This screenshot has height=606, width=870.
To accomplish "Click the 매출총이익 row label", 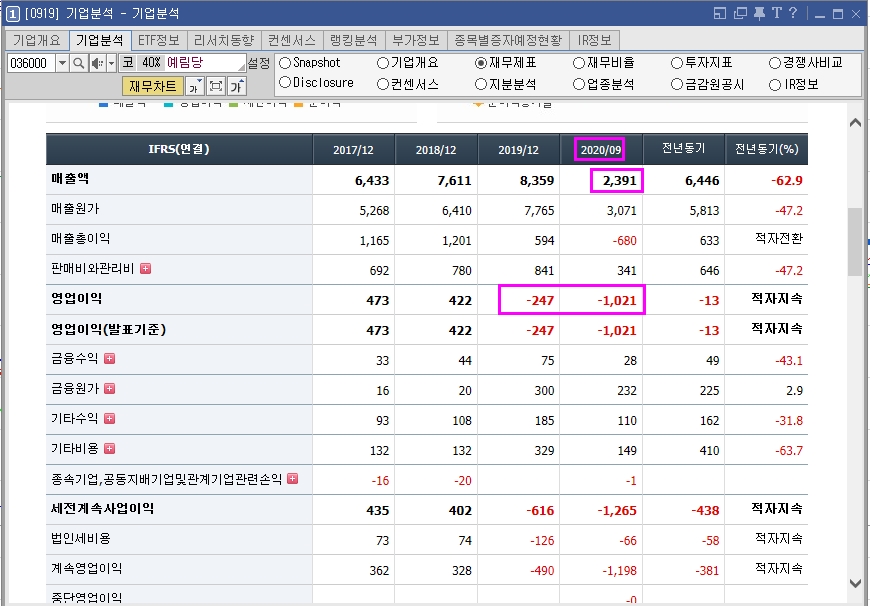I will [81, 239].
